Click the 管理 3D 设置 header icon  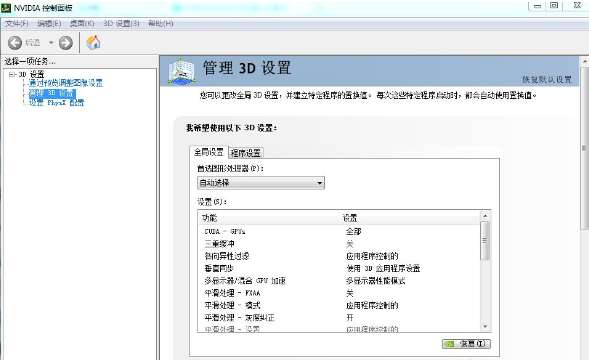[x=182, y=71]
